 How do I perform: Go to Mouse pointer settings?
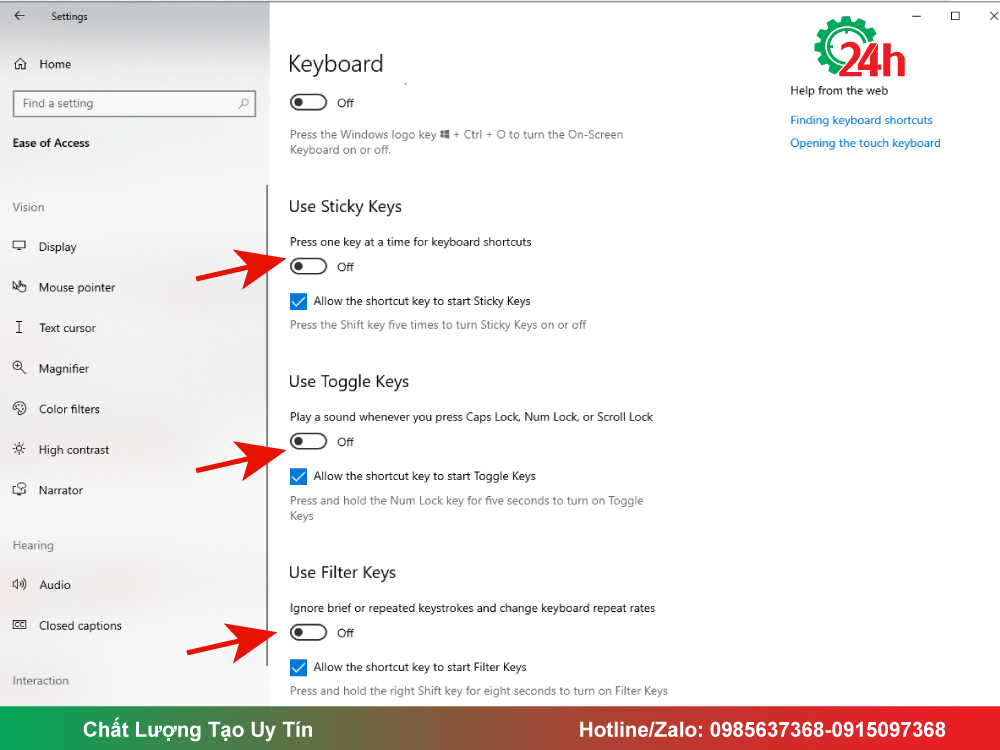(77, 288)
